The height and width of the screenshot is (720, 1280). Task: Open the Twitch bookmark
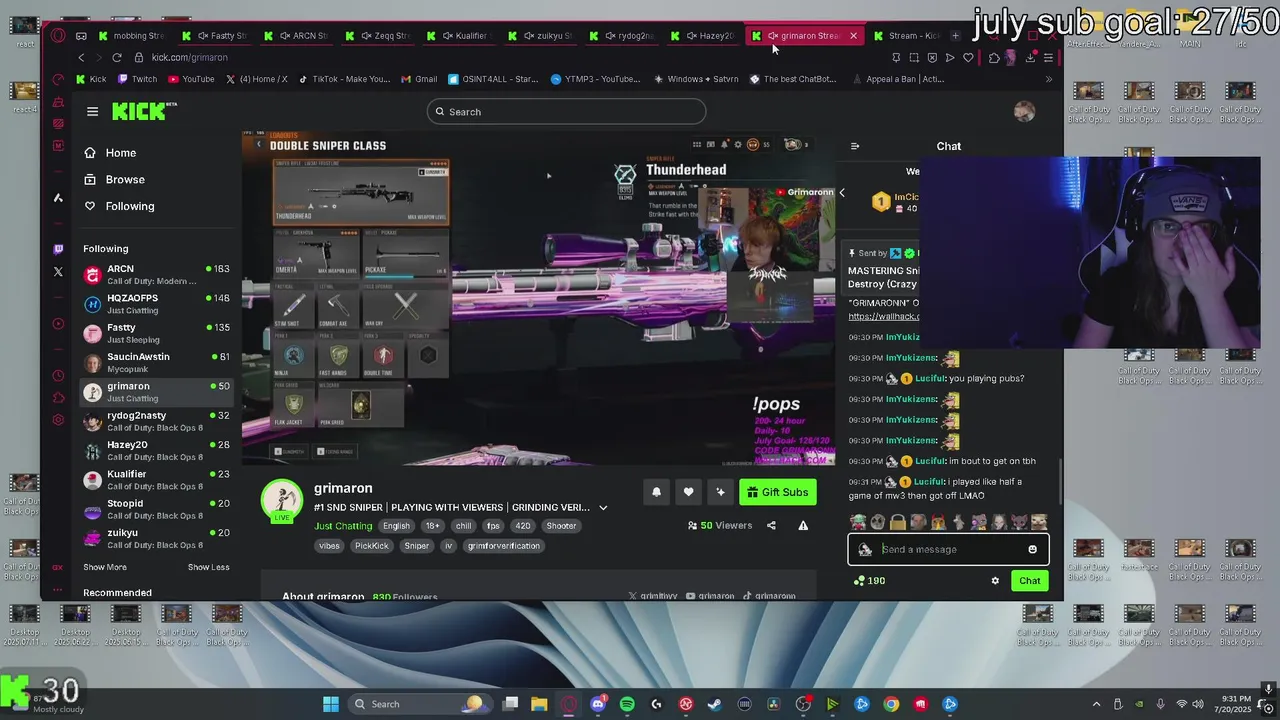pyautogui.click(x=137, y=79)
